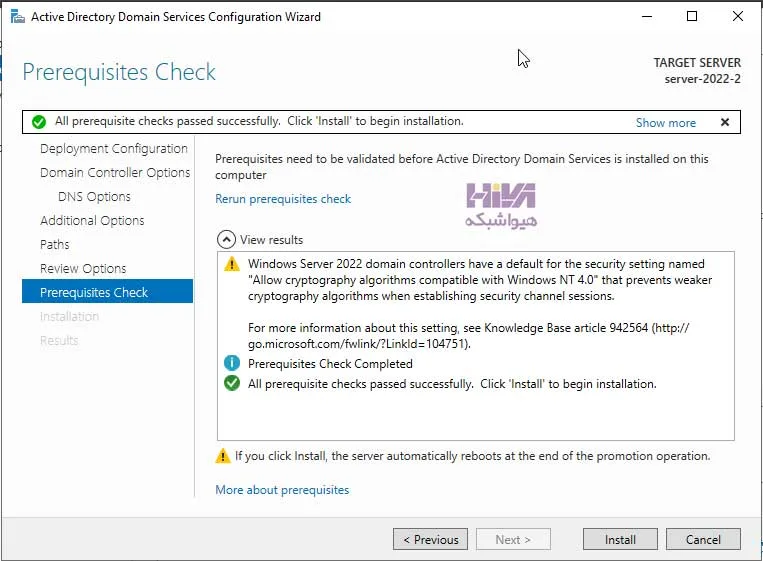Click the 'Prerequisites Check Completed' result line
The image size is (763, 561).
point(330,363)
